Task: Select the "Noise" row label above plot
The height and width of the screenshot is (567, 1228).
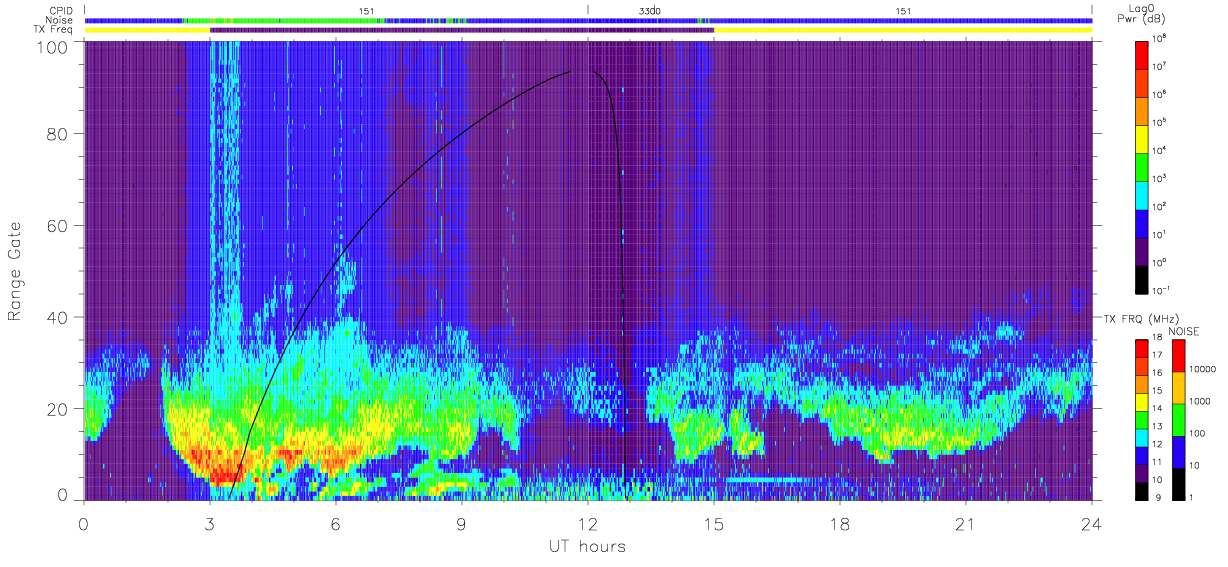Action: (60, 20)
